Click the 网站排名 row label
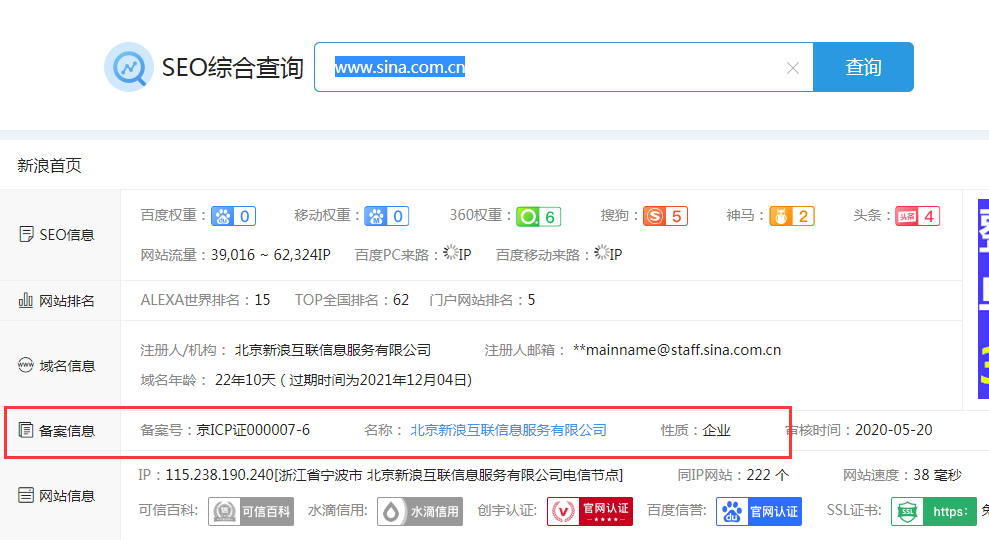The height and width of the screenshot is (540, 989). 67,300
